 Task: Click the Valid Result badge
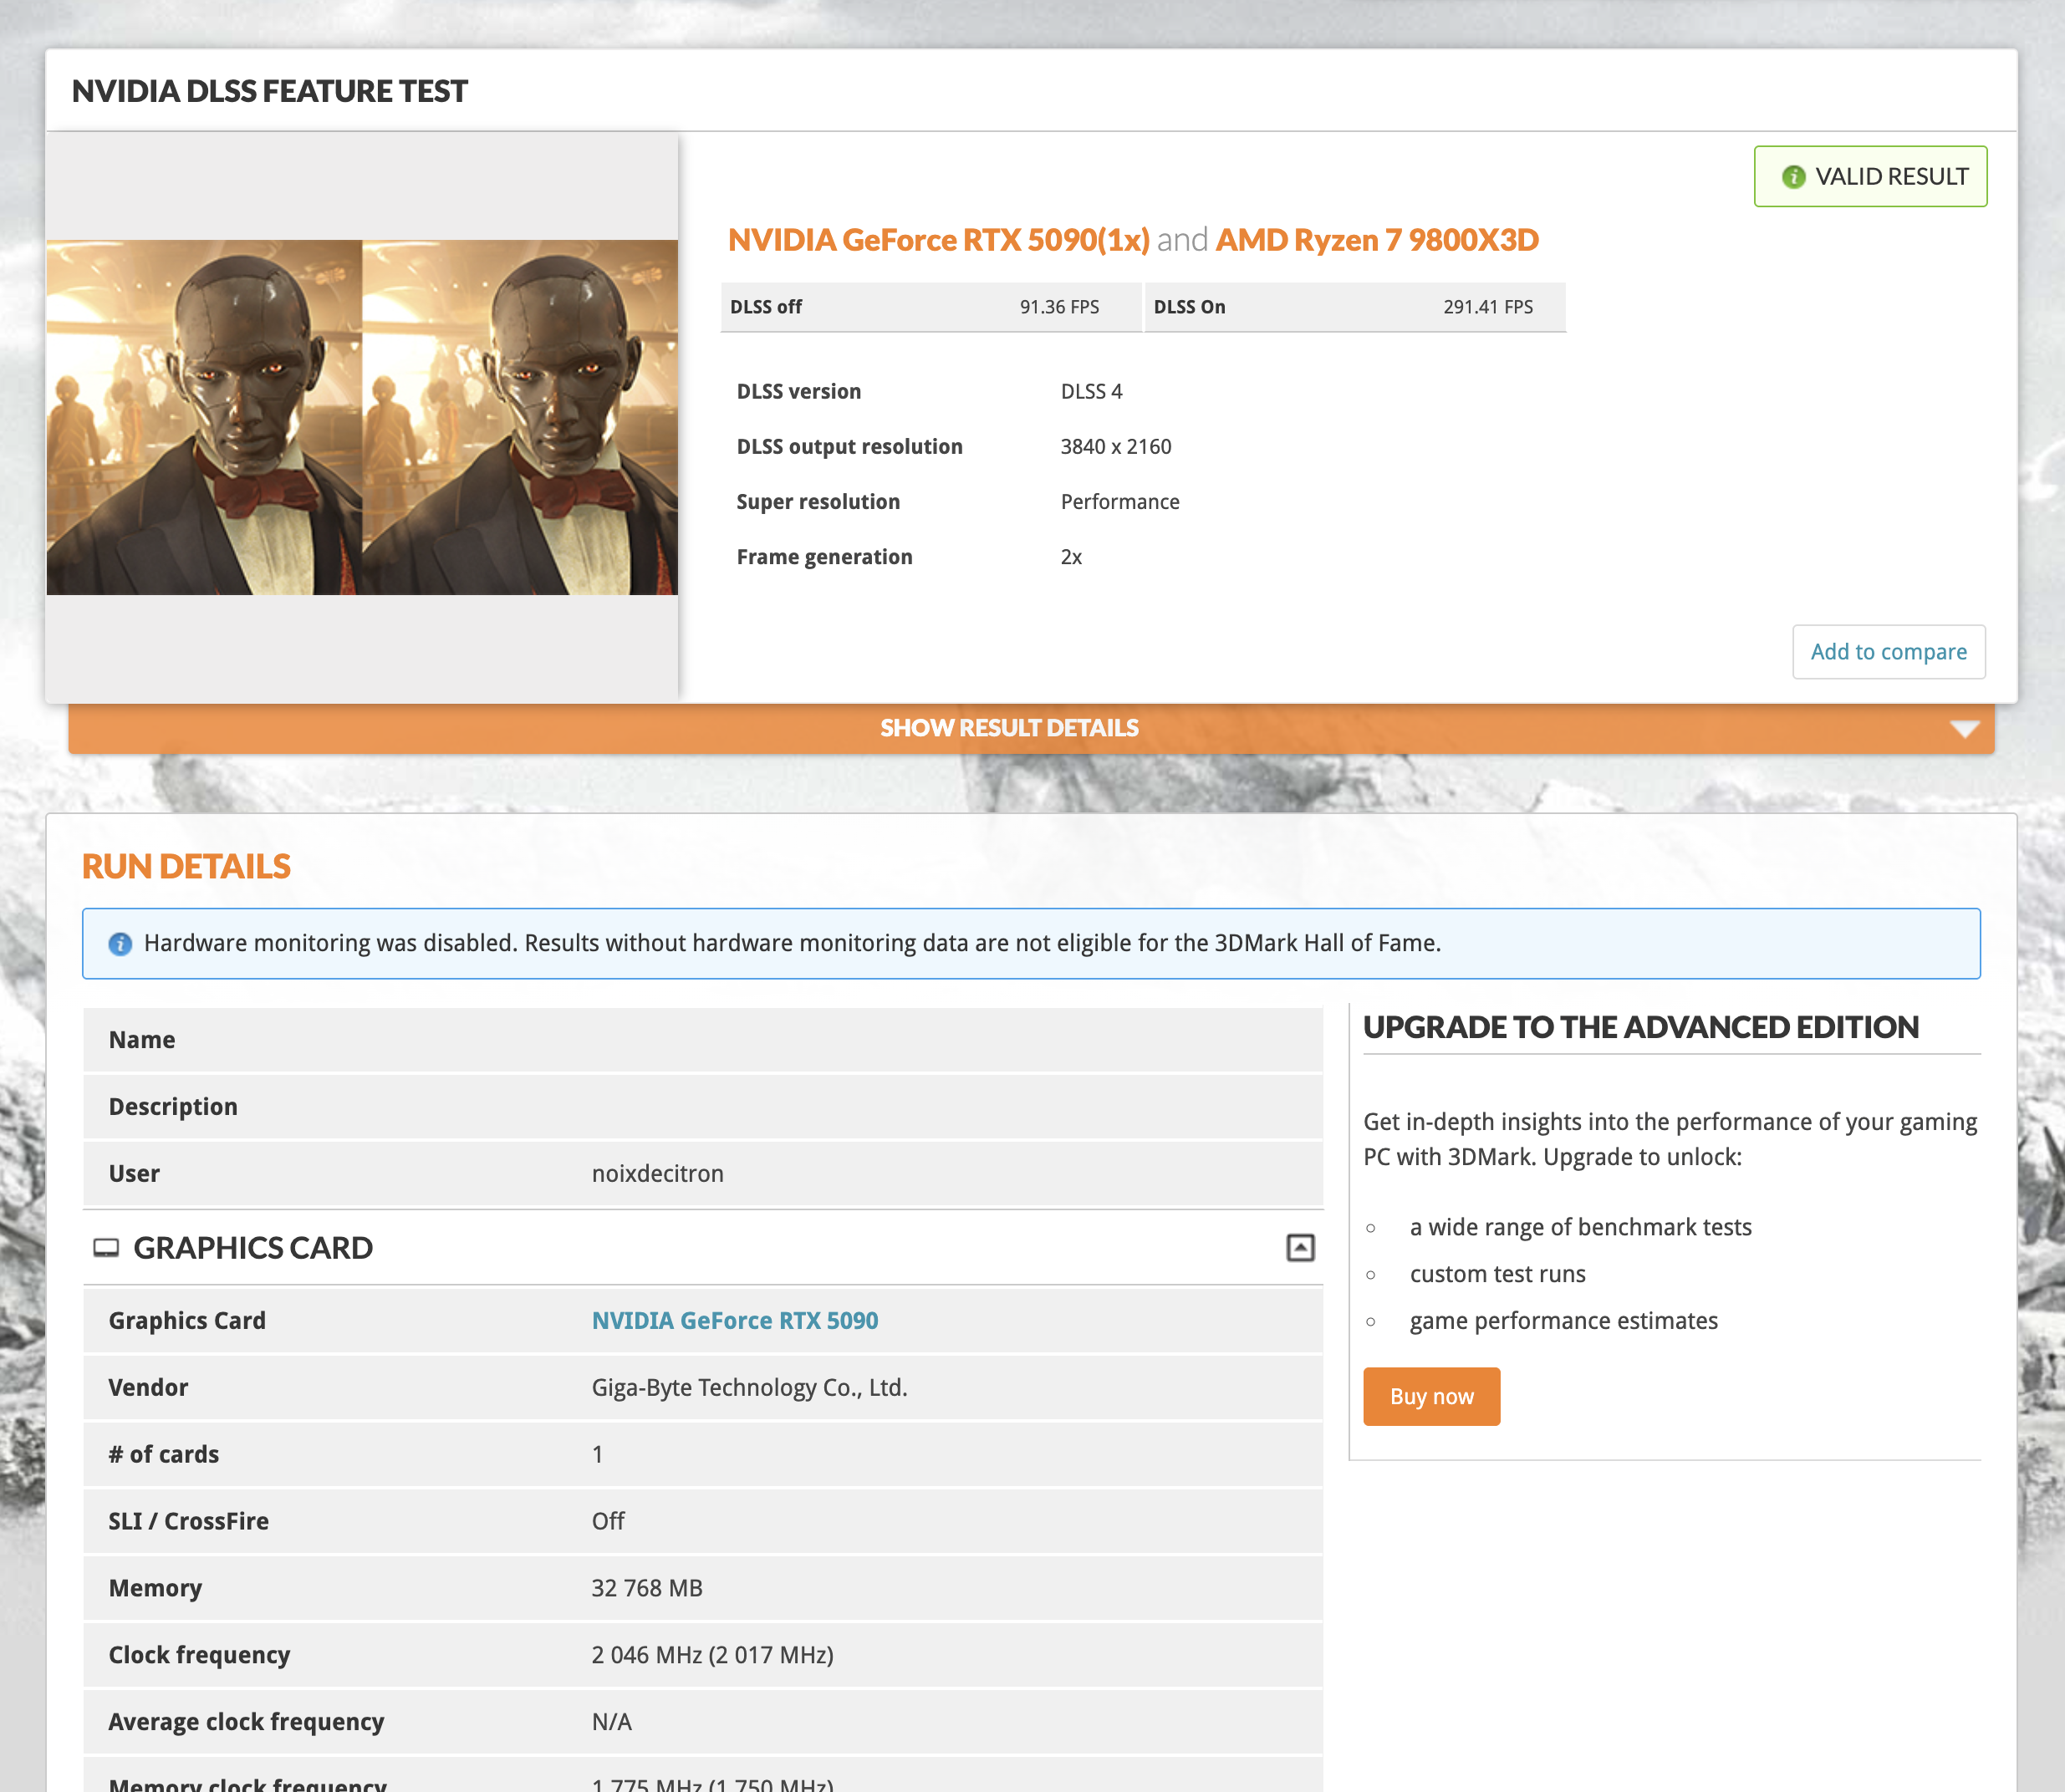[x=1869, y=177]
